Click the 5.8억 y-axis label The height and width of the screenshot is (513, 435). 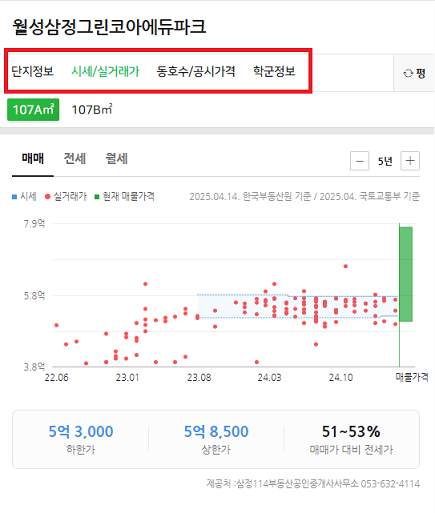[34, 295]
